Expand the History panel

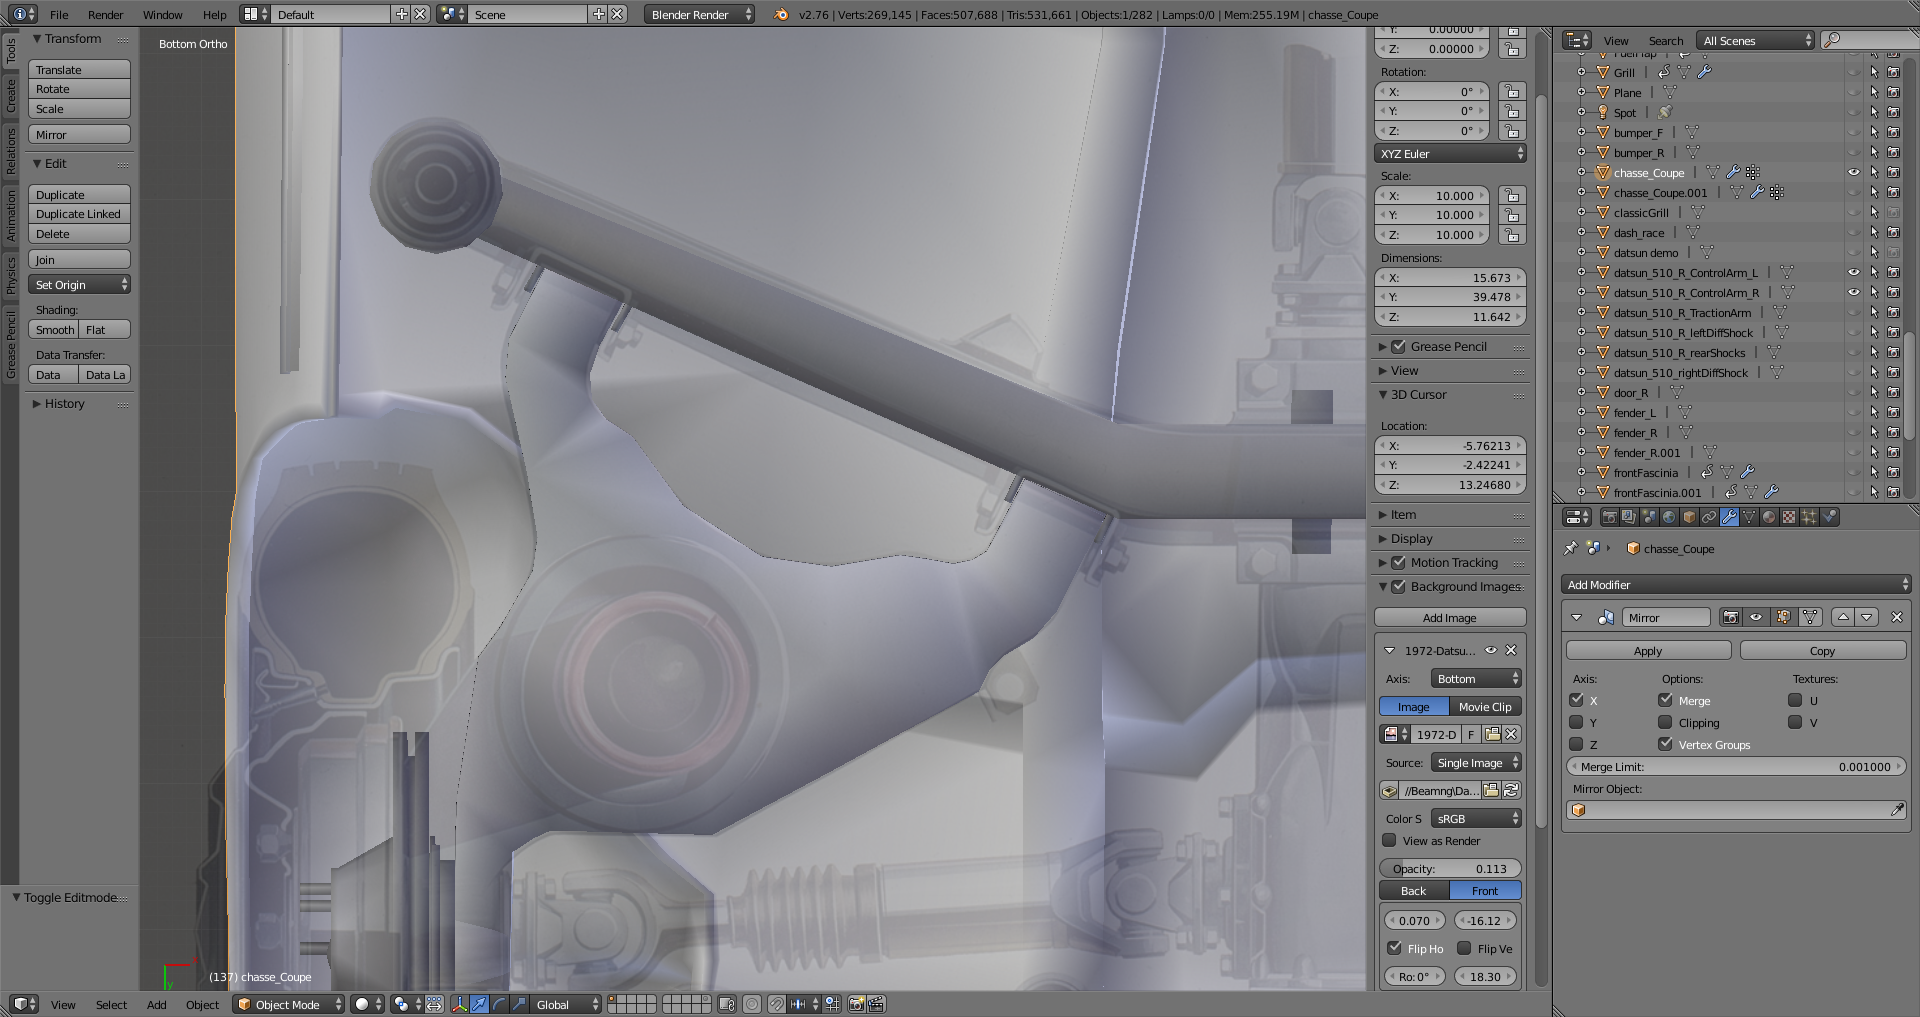click(64, 404)
